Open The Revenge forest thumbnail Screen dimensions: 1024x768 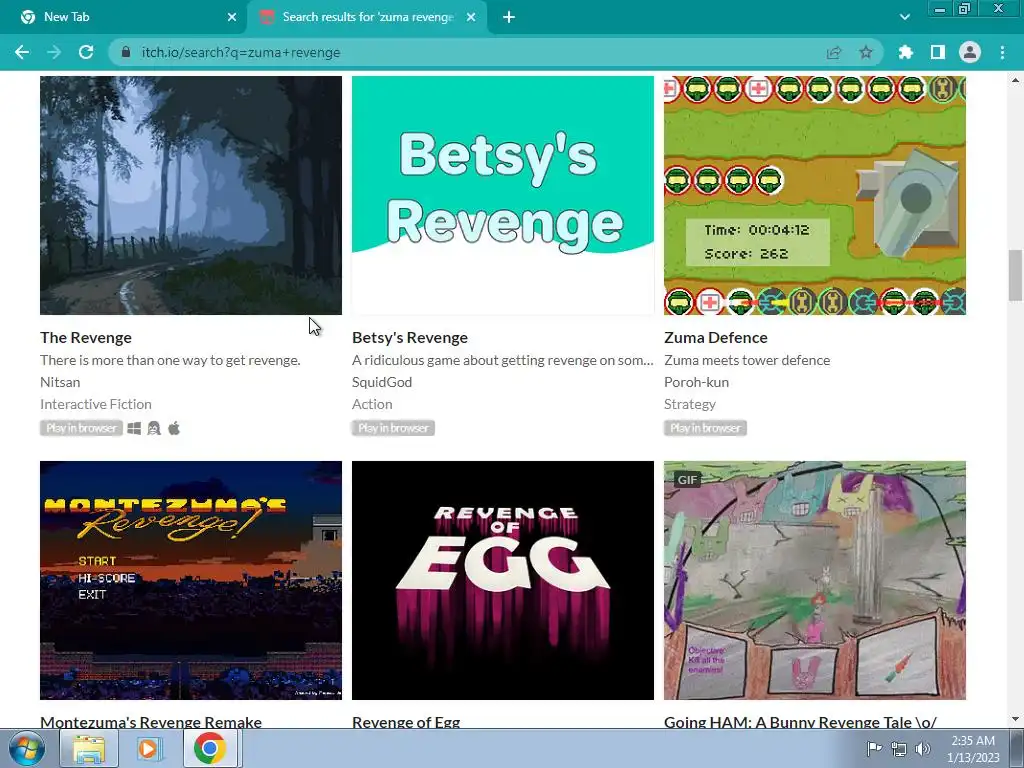coord(191,195)
